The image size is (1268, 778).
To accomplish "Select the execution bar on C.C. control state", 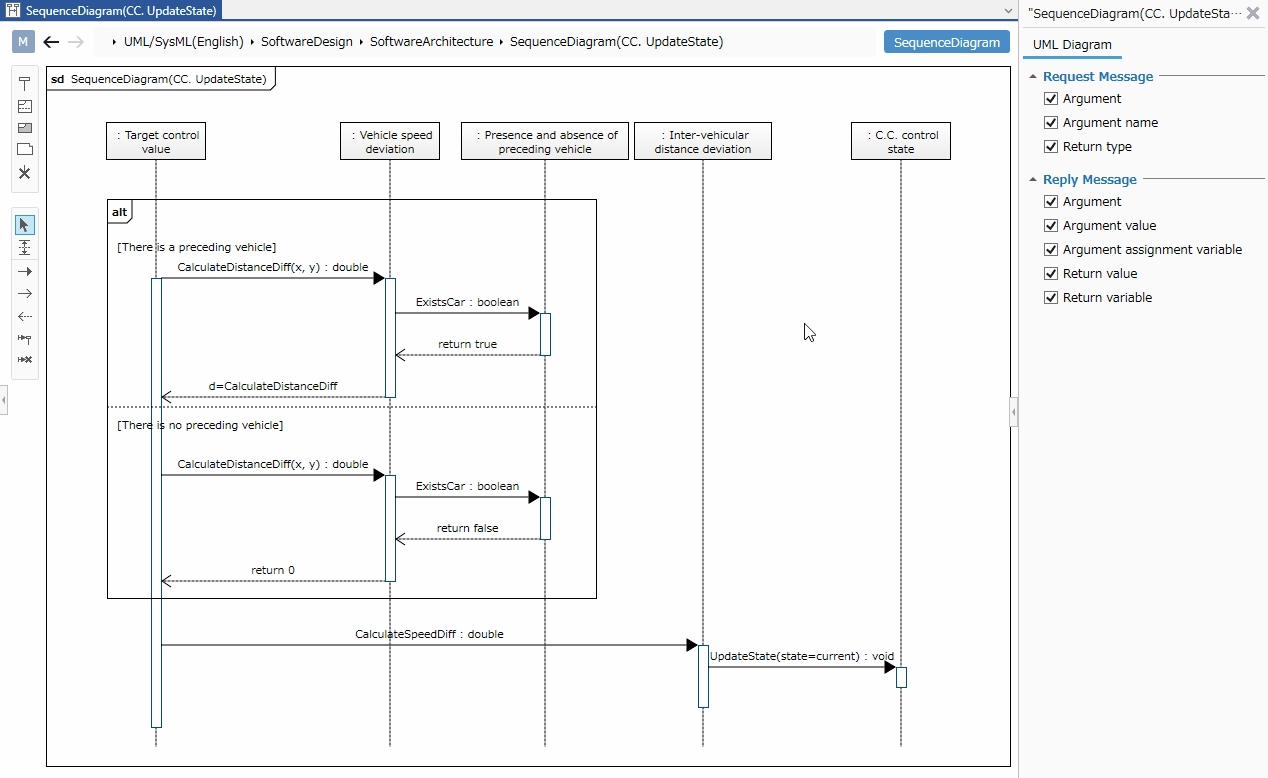I will [x=901, y=677].
